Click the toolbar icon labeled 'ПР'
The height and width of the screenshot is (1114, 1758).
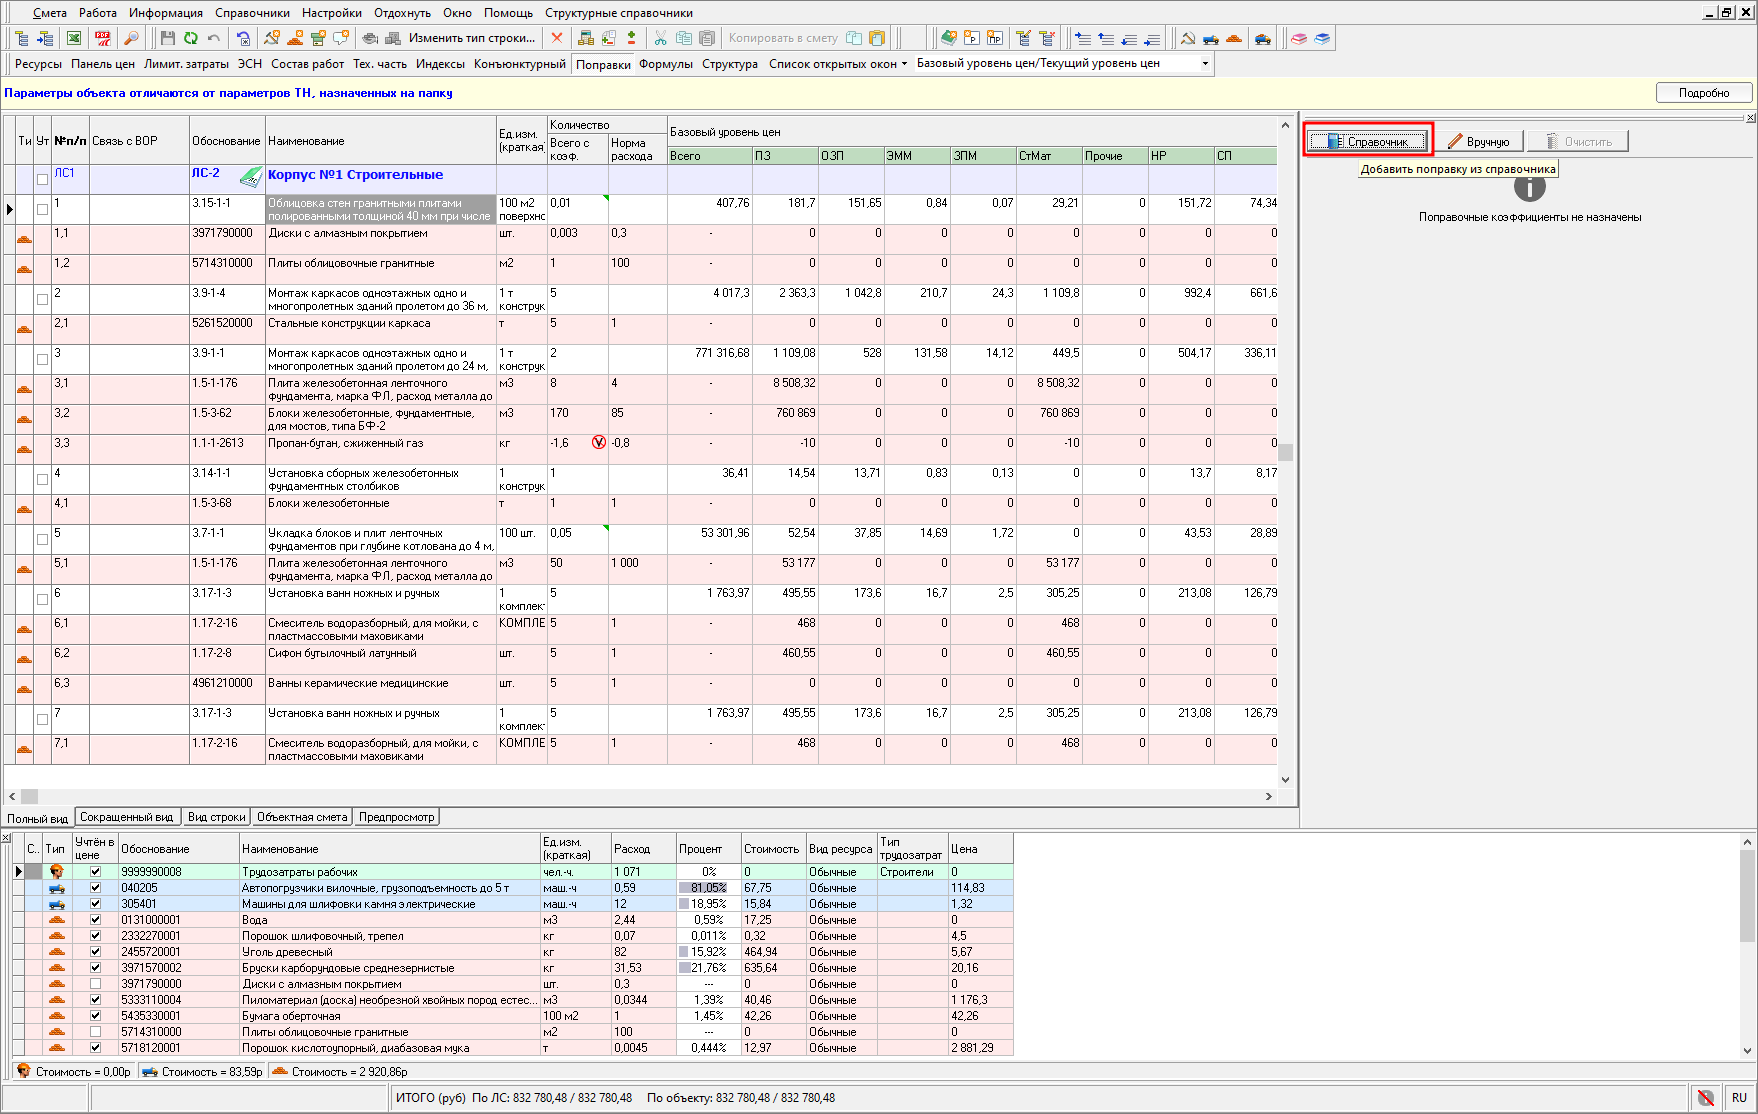pos(995,38)
